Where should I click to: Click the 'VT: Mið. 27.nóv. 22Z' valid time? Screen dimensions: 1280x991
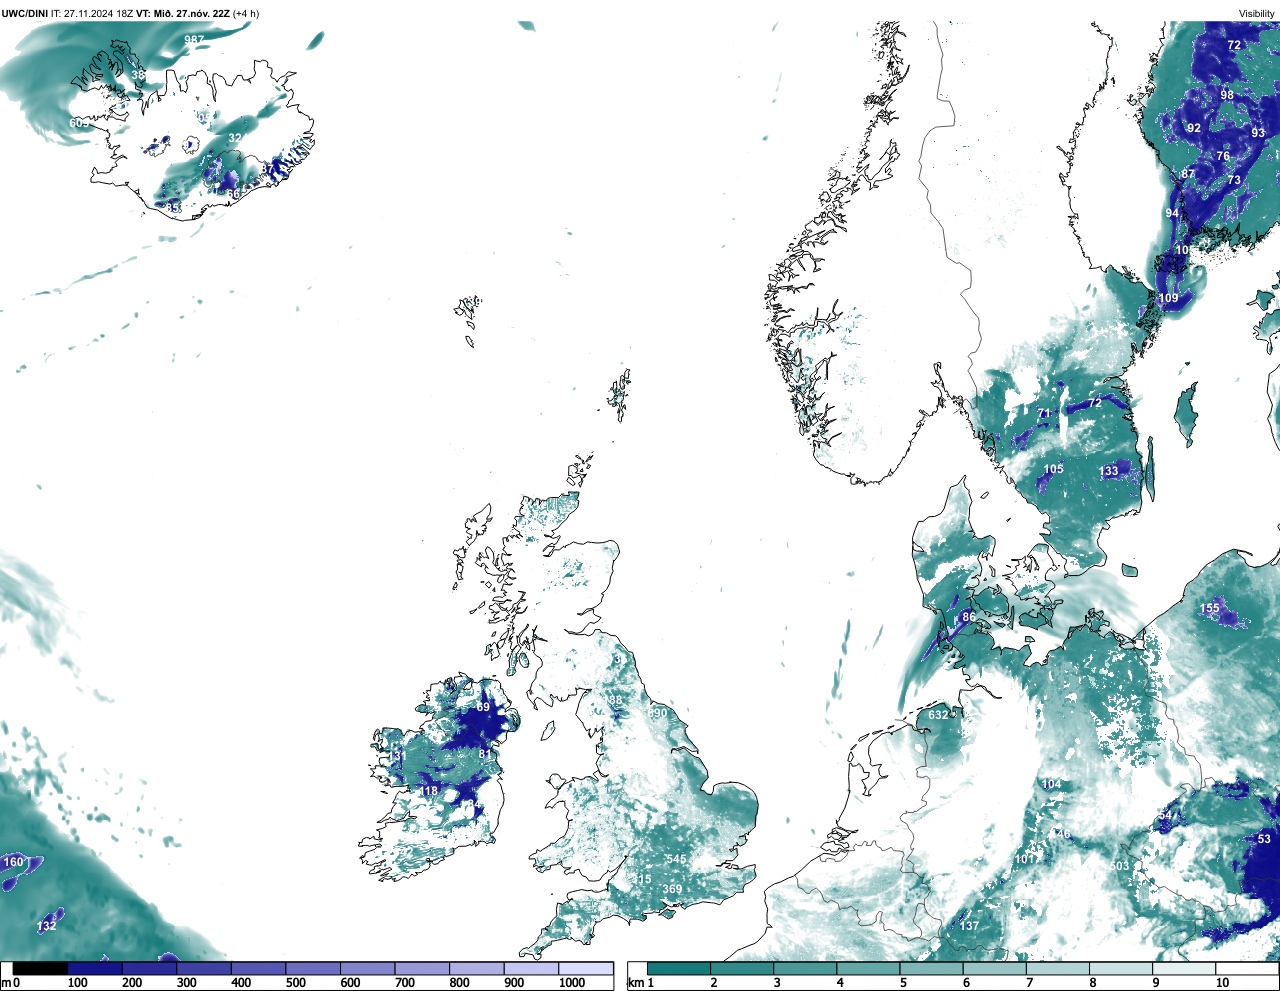tap(183, 13)
